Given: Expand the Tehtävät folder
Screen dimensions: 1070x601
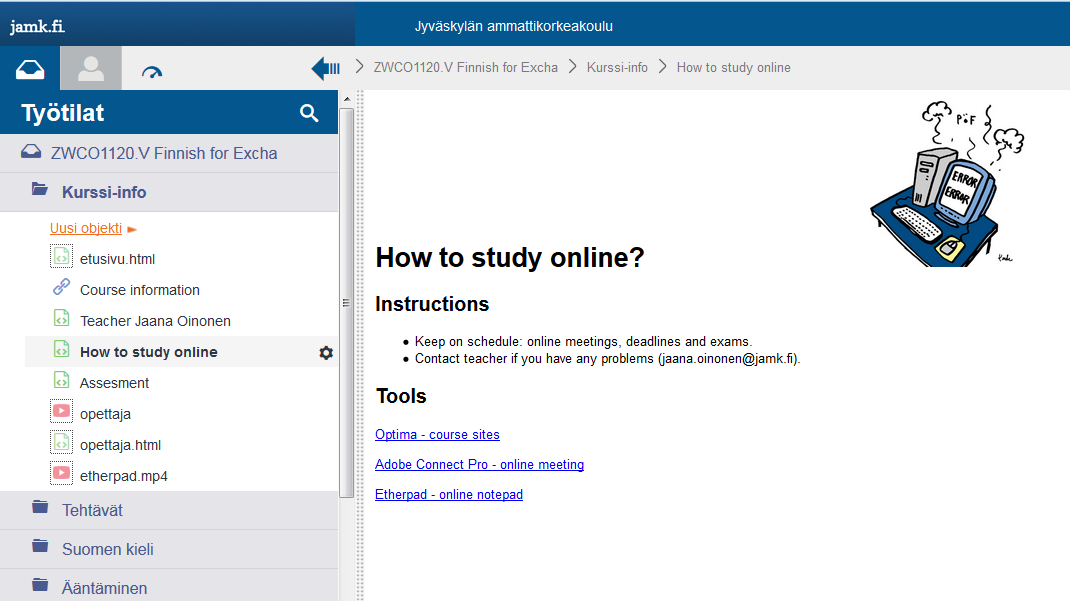Looking at the screenshot, I should coord(92,510).
